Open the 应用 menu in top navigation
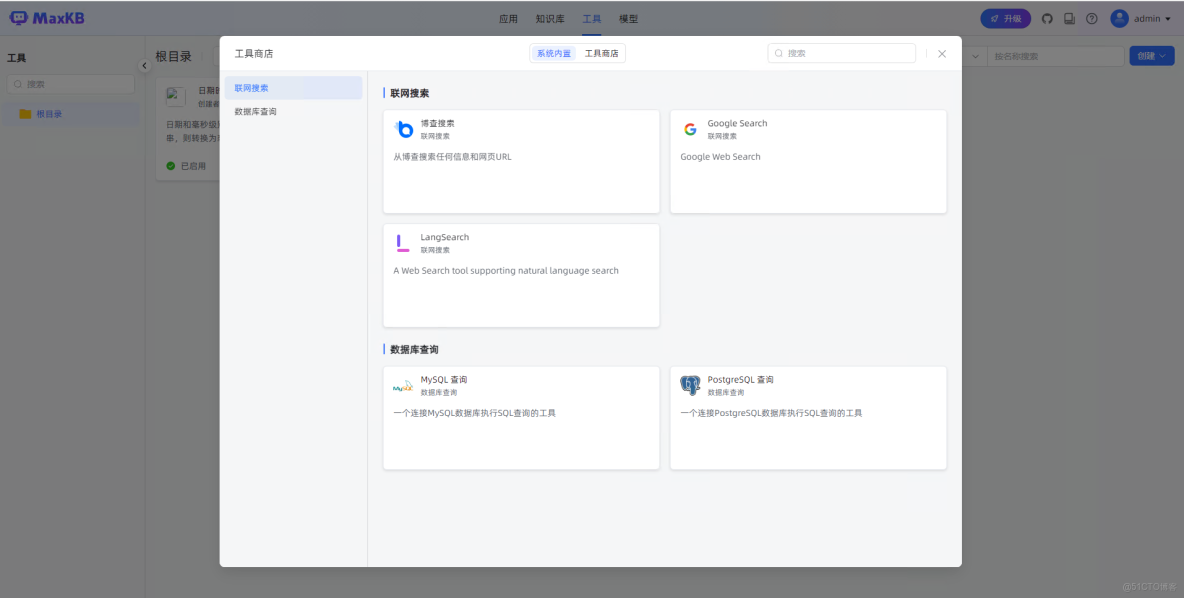The image size is (1184, 598). (x=508, y=18)
